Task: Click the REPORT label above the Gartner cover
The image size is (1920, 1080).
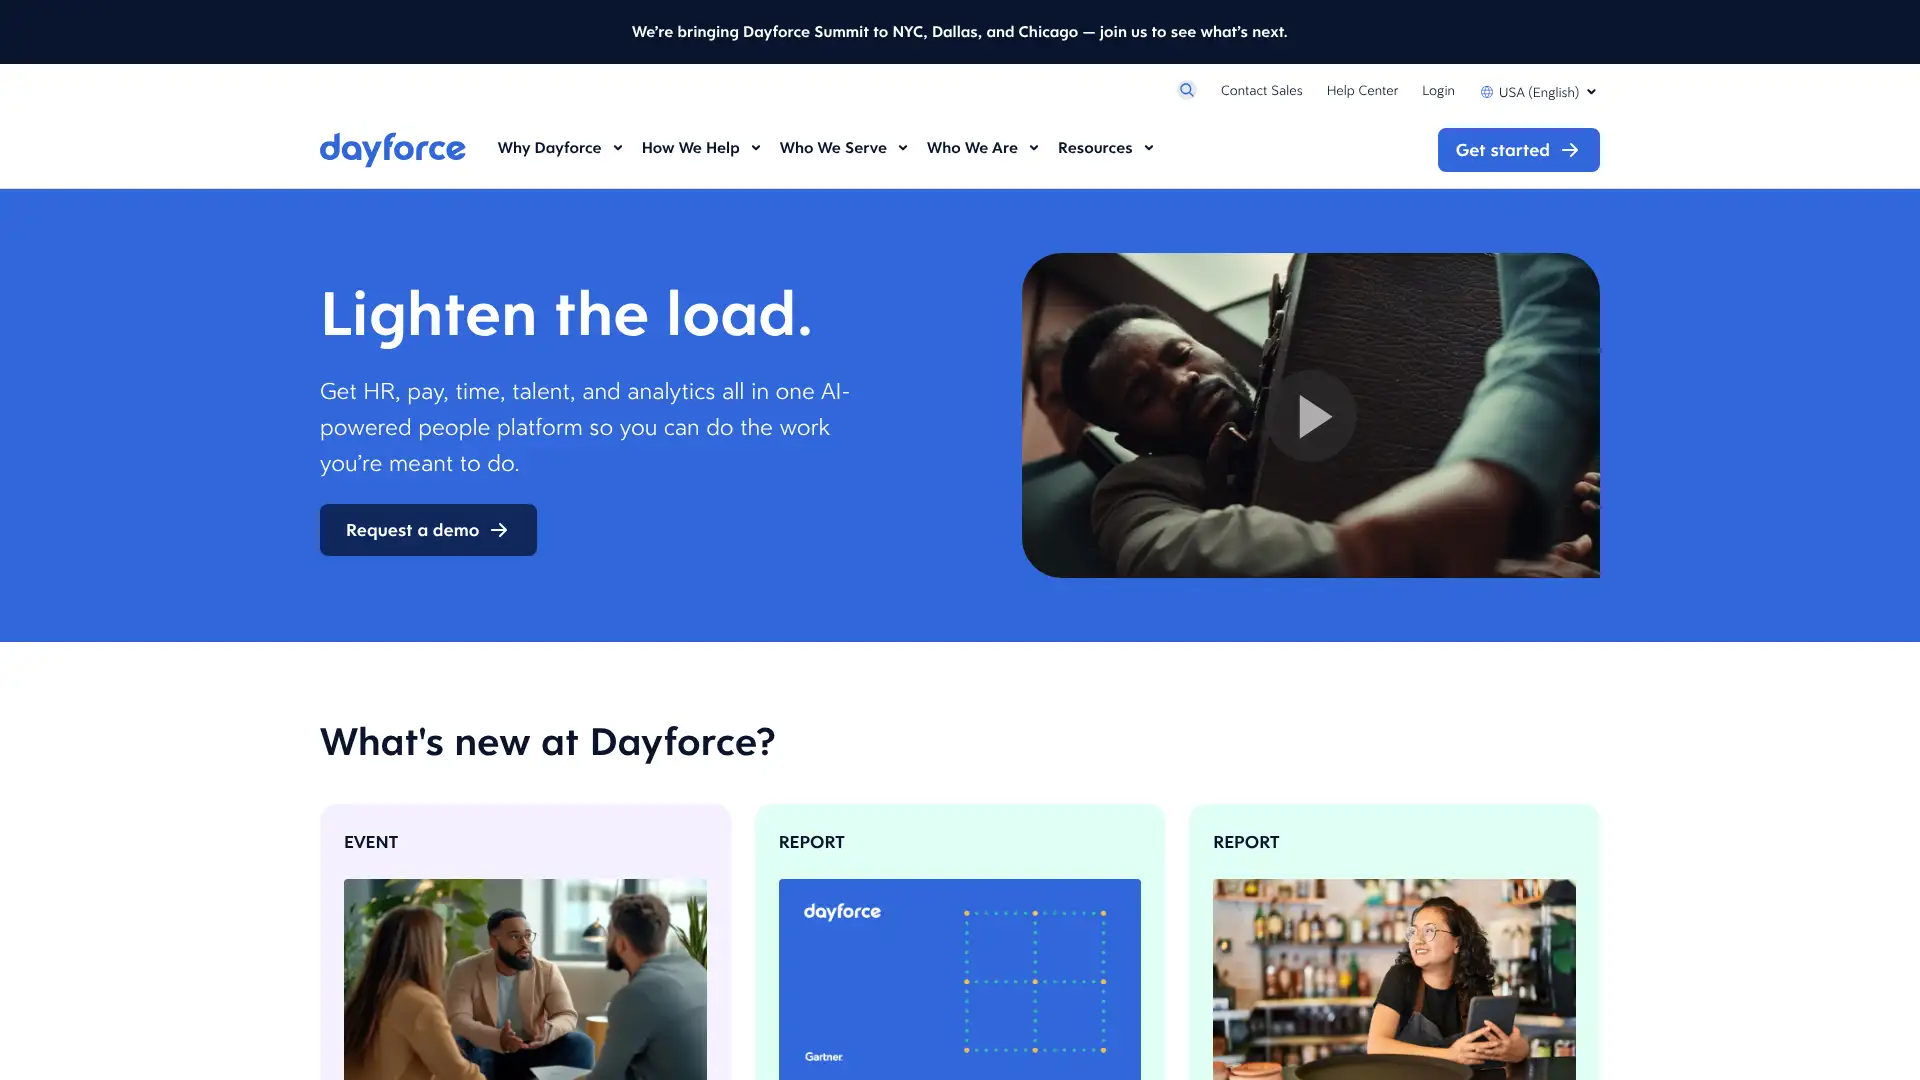Action: click(x=811, y=842)
